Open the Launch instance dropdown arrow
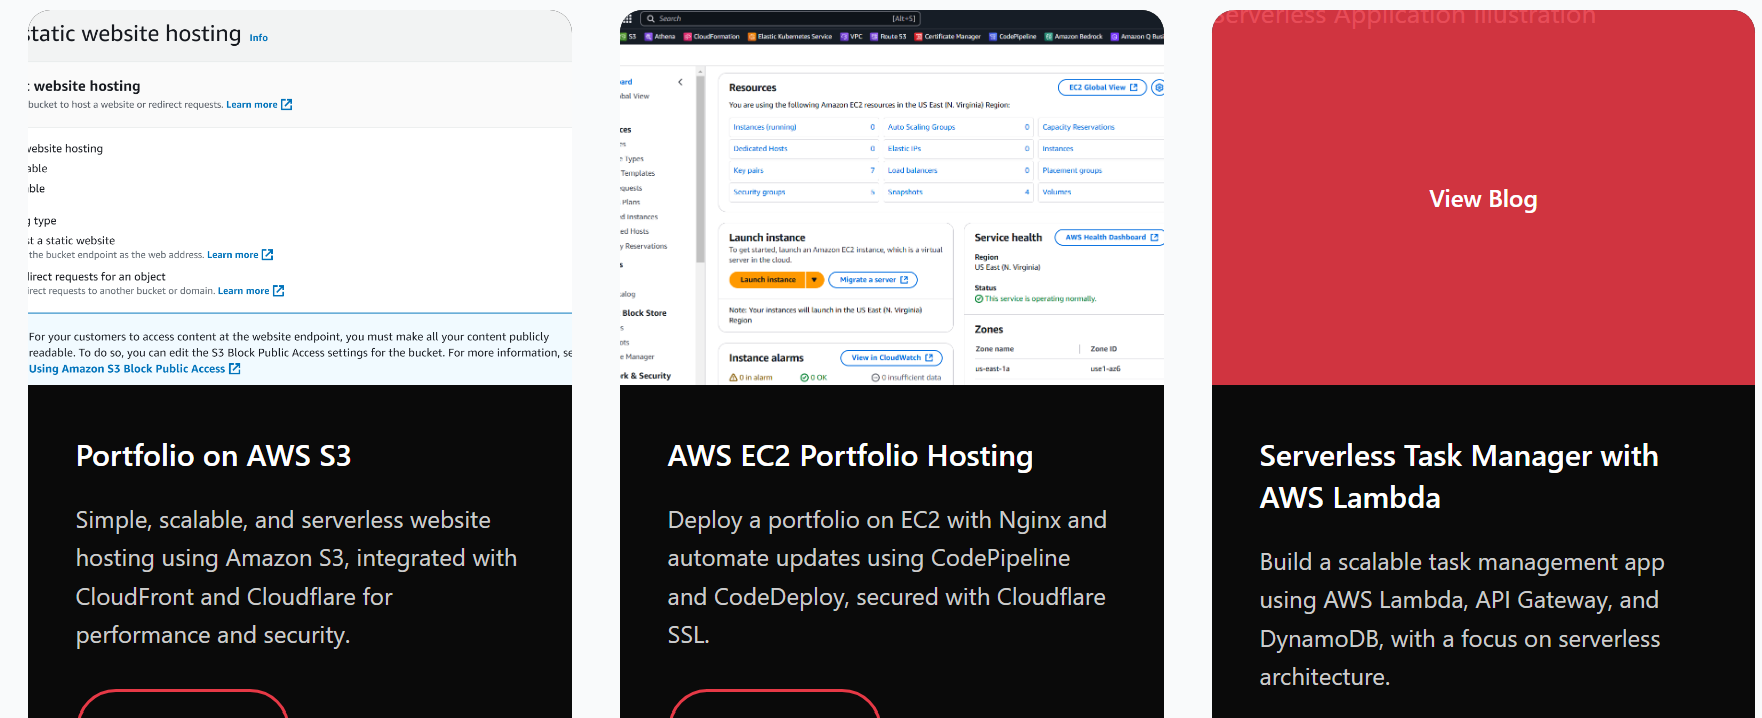Viewport: 1762px width, 718px height. [x=815, y=280]
